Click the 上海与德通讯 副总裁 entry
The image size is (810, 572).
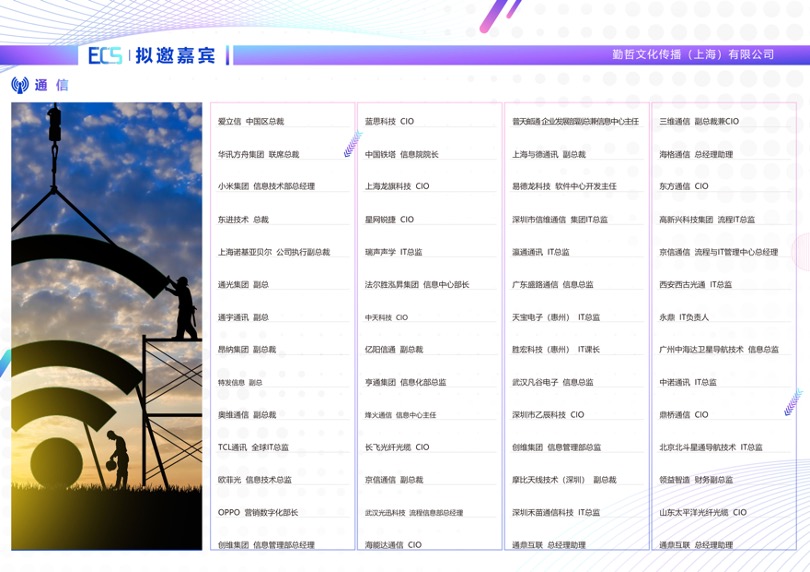point(549,154)
